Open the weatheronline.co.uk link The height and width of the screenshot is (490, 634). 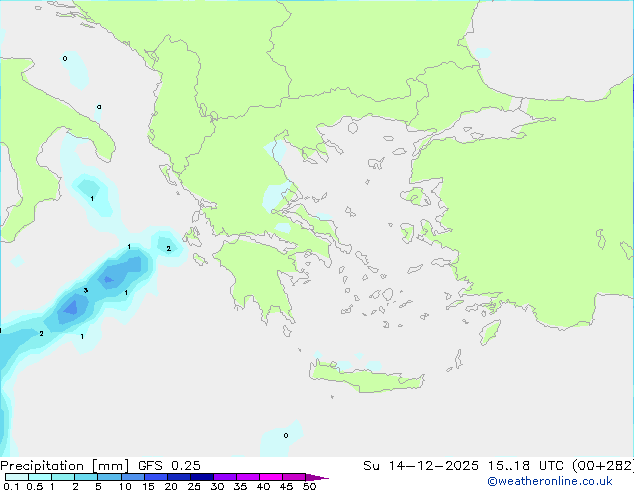pos(550,481)
